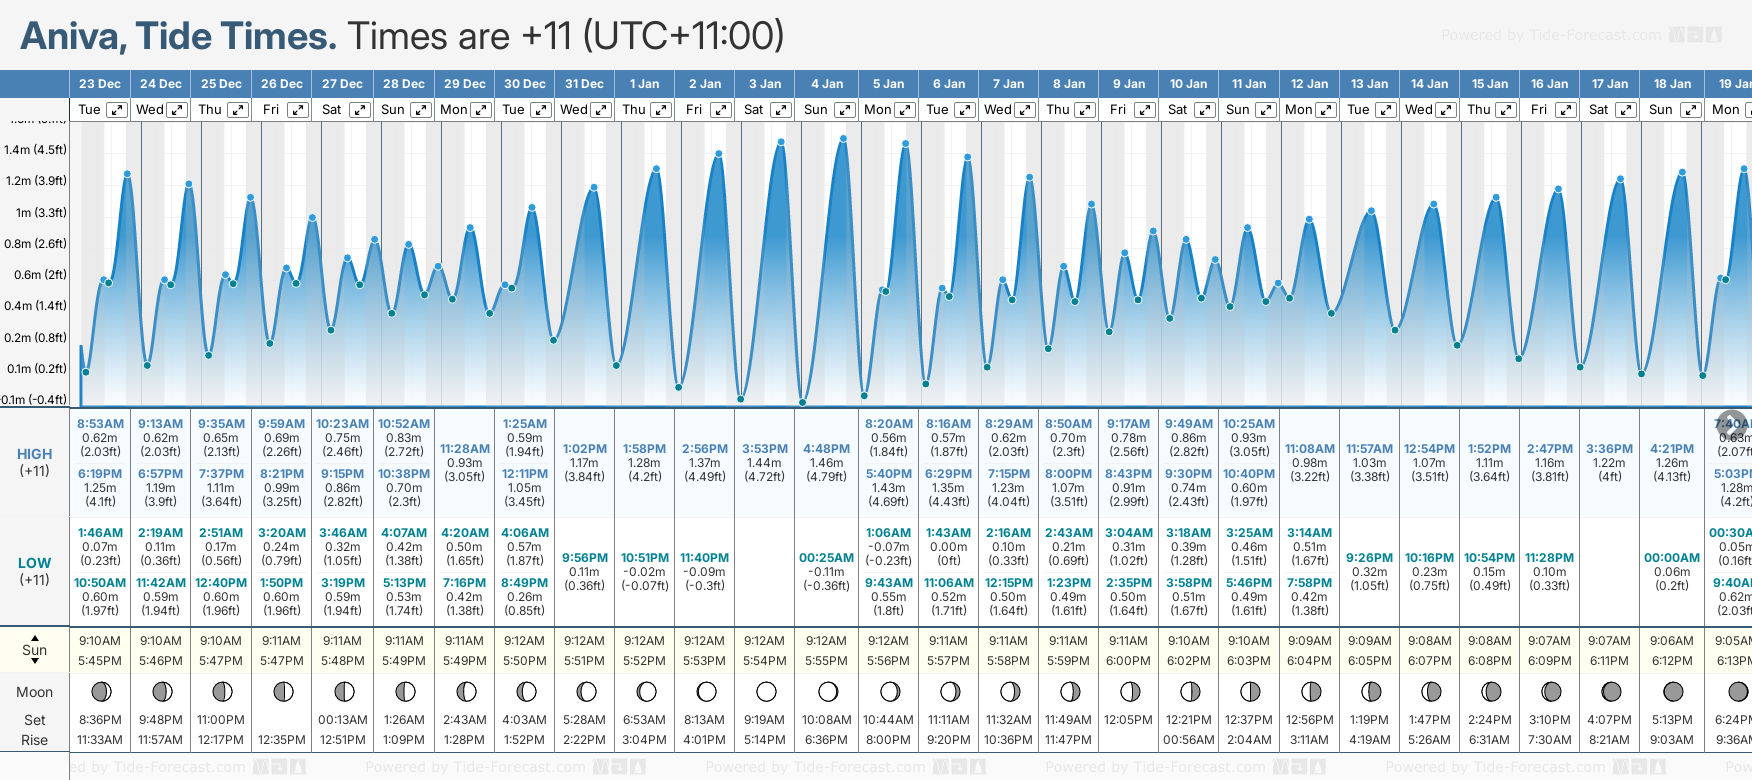Click the grey circular scroll button at right edge
The image size is (1752, 780).
[1731, 424]
